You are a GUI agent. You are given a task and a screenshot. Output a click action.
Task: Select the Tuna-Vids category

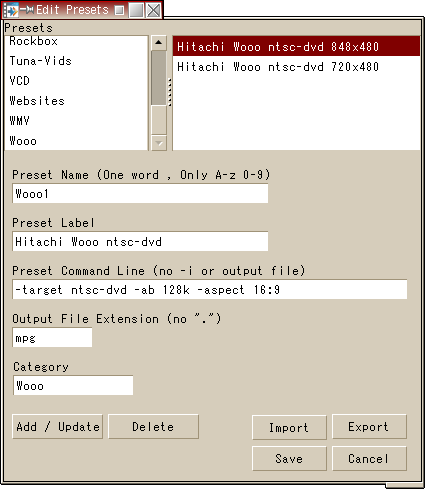76,61
